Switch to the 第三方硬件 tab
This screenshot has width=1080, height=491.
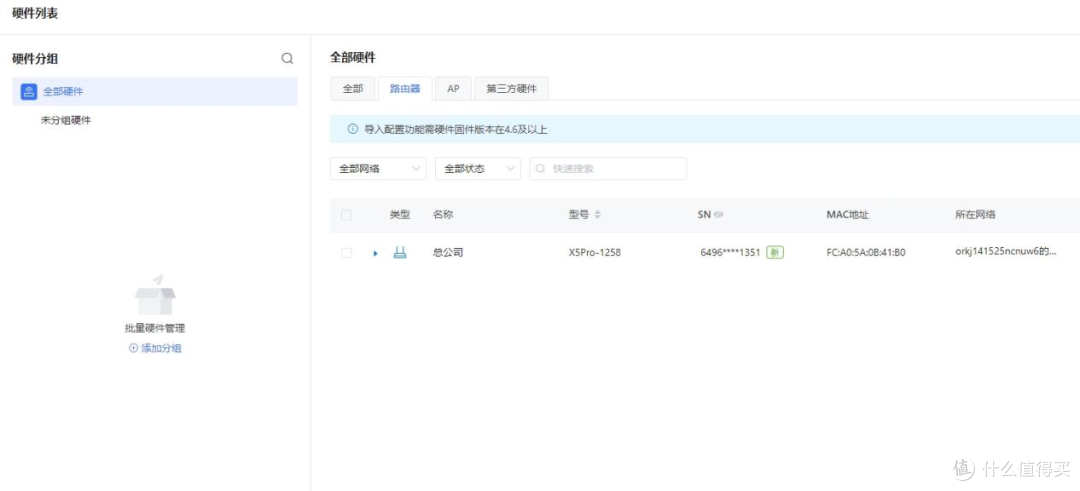tap(511, 89)
